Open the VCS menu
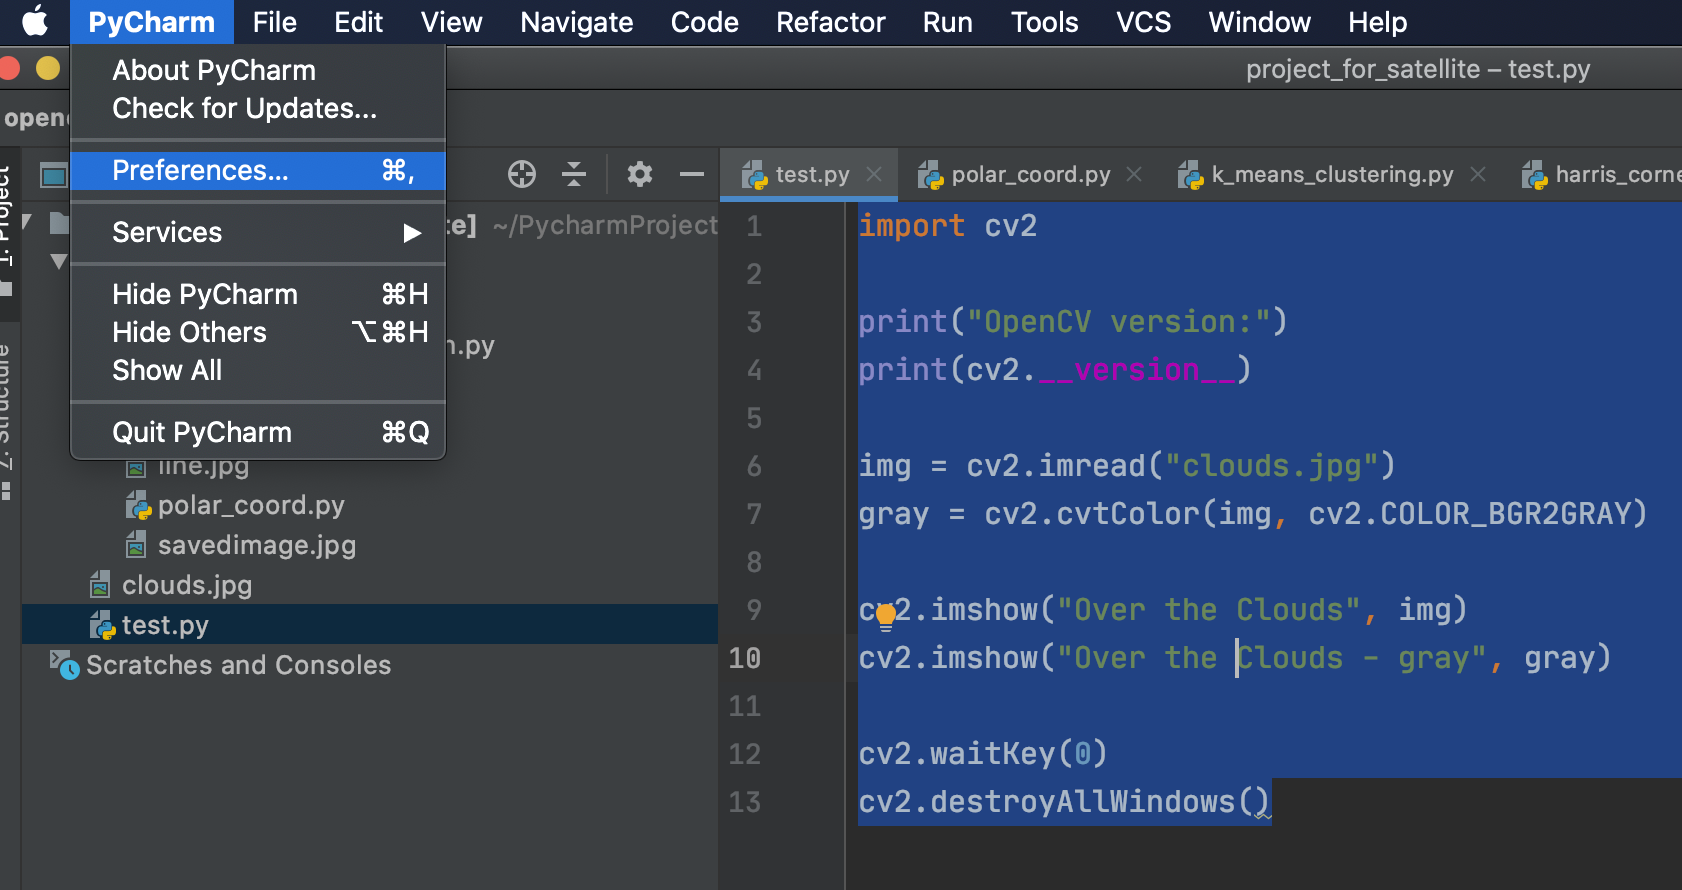Screen dimensions: 1682x890 pyautogui.click(x=1143, y=22)
